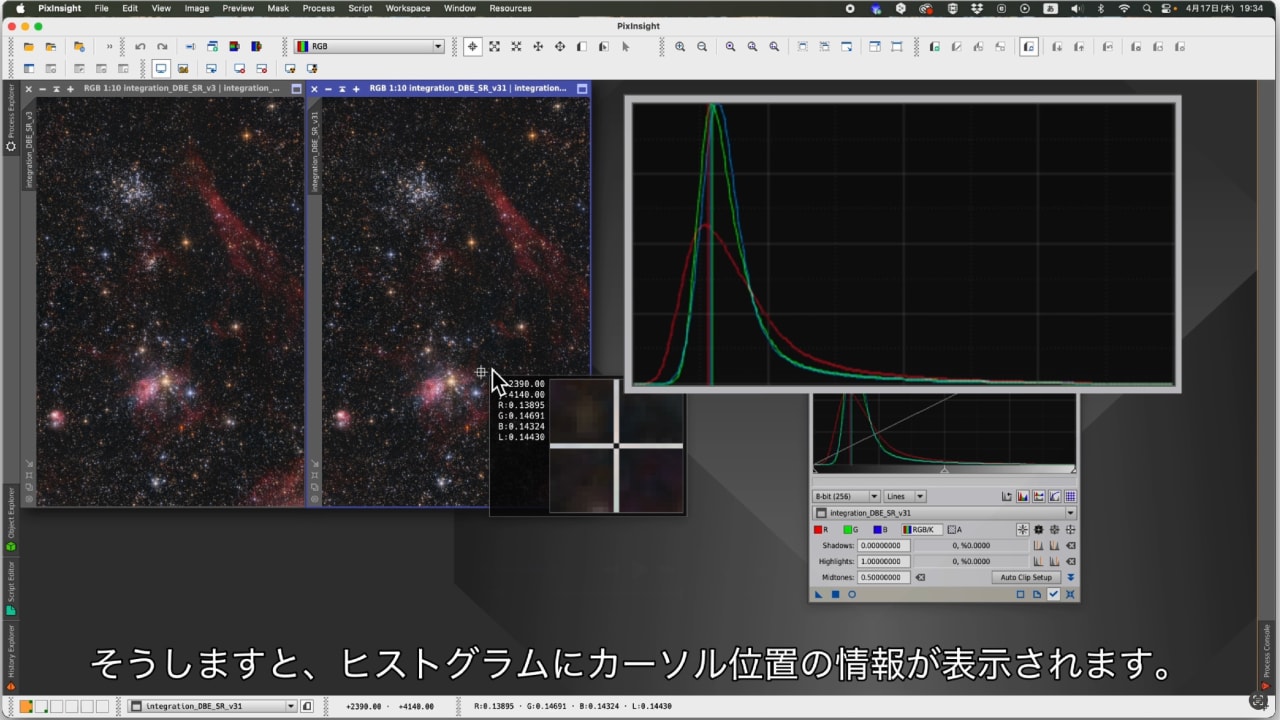The width and height of the screenshot is (1280, 720).
Task: Open the integration_DBE_SR_v31 view selector in histogram panel
Action: coord(944,513)
